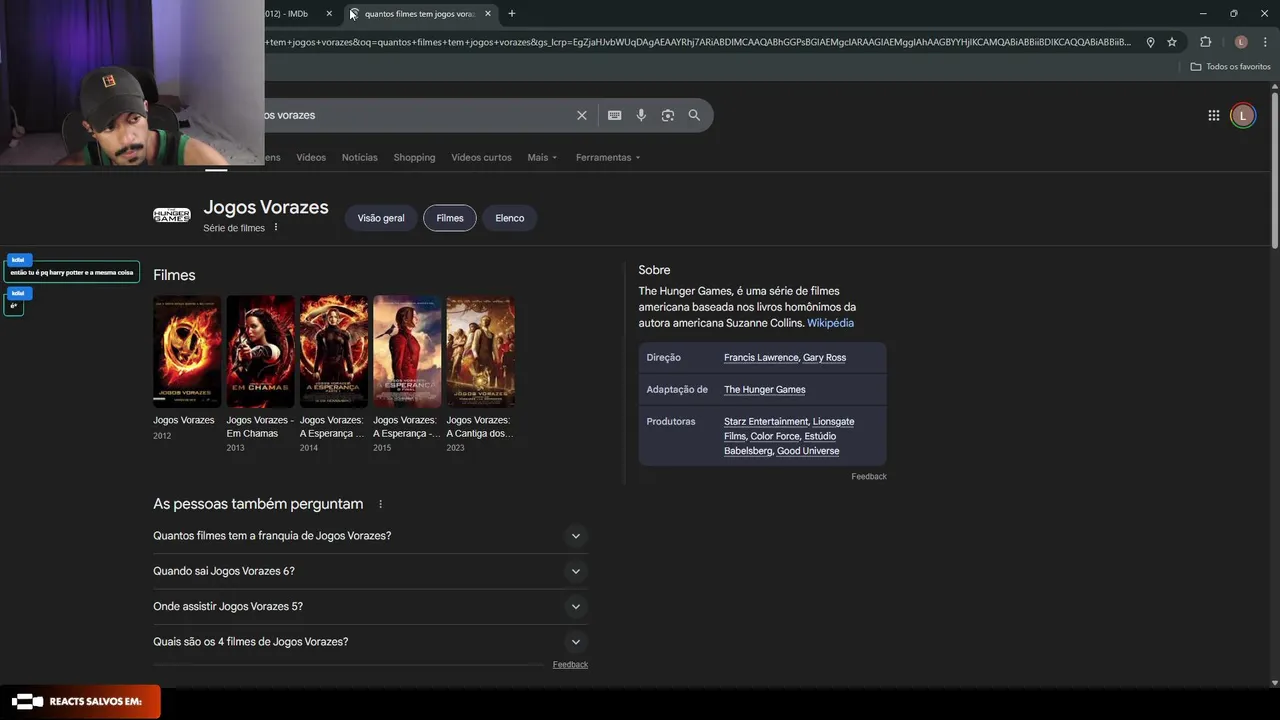Click Feedback under people also ask
The image size is (1280, 720).
(x=570, y=664)
